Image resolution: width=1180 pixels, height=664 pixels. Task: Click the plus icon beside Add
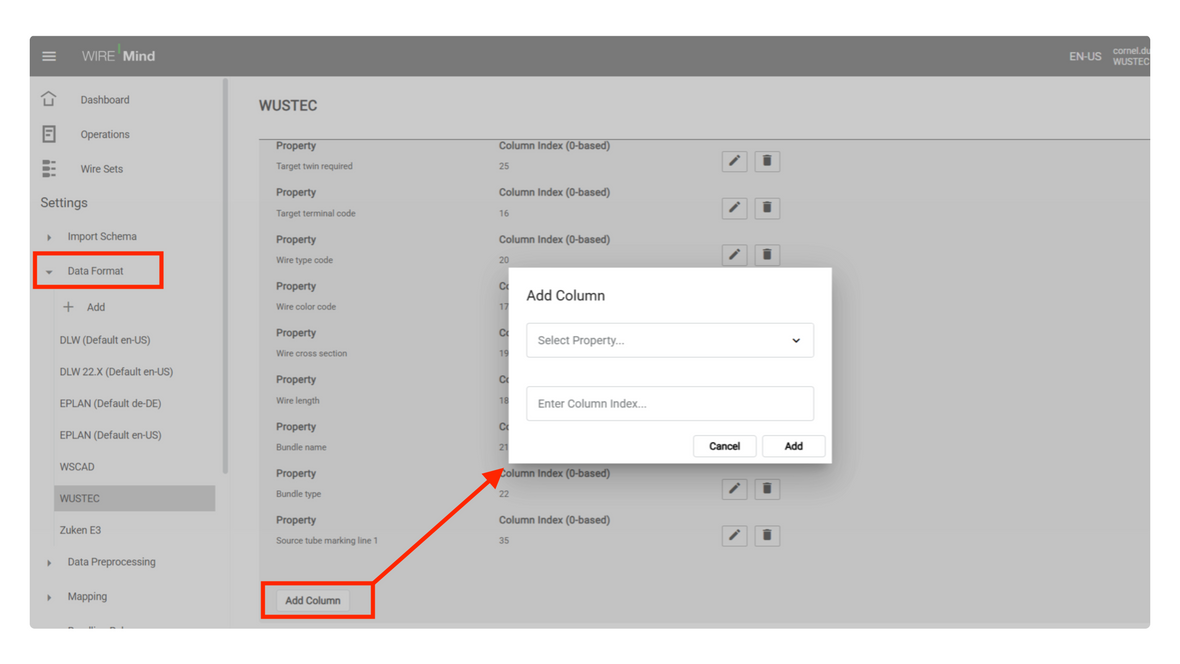[68, 307]
